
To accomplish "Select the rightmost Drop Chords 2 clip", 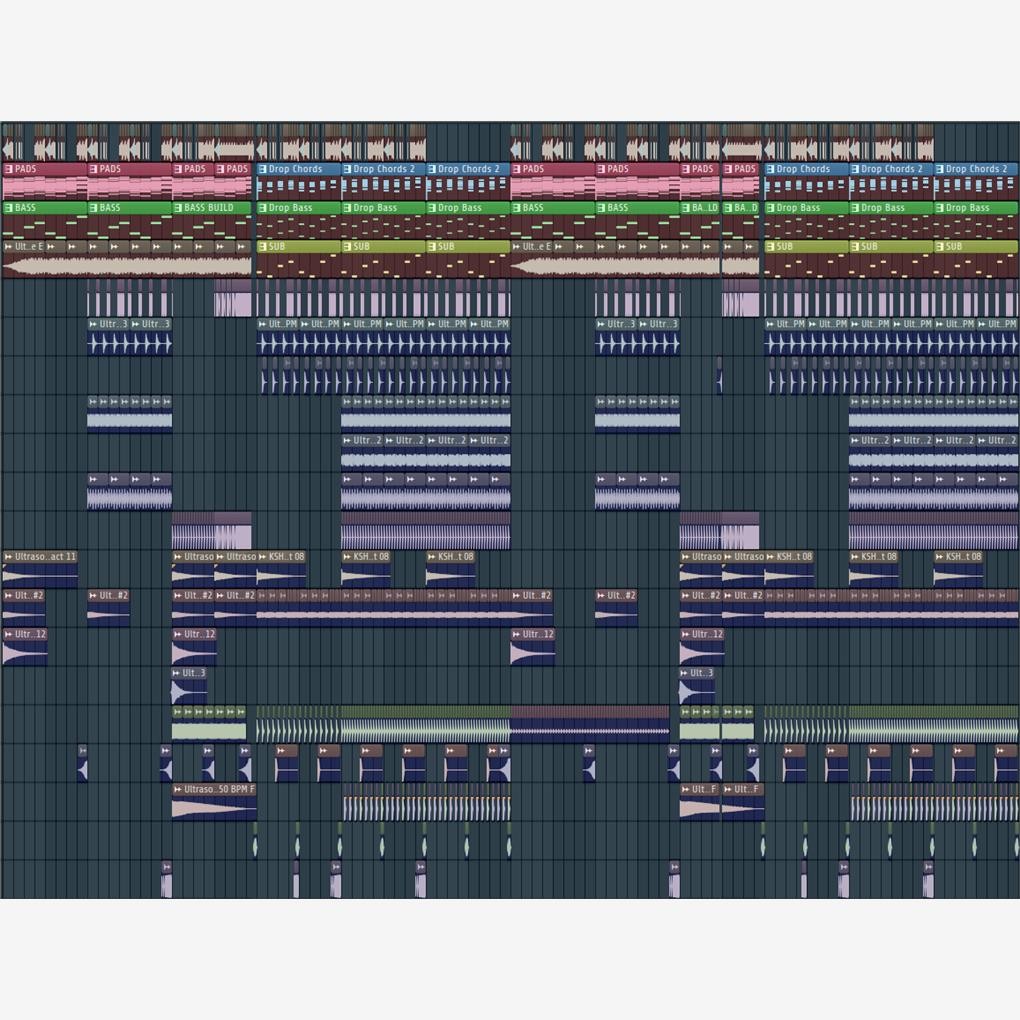I will [x=976, y=181].
